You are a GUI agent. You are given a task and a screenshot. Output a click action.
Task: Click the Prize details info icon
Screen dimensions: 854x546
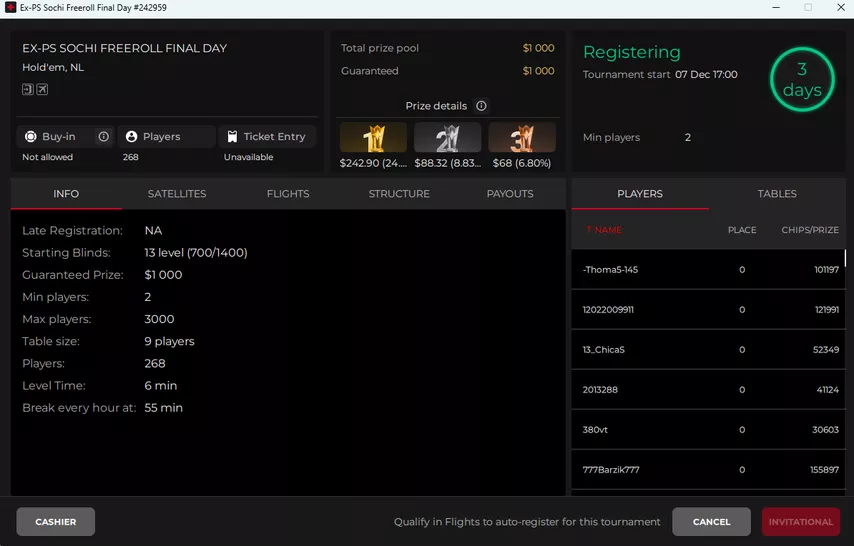click(481, 106)
